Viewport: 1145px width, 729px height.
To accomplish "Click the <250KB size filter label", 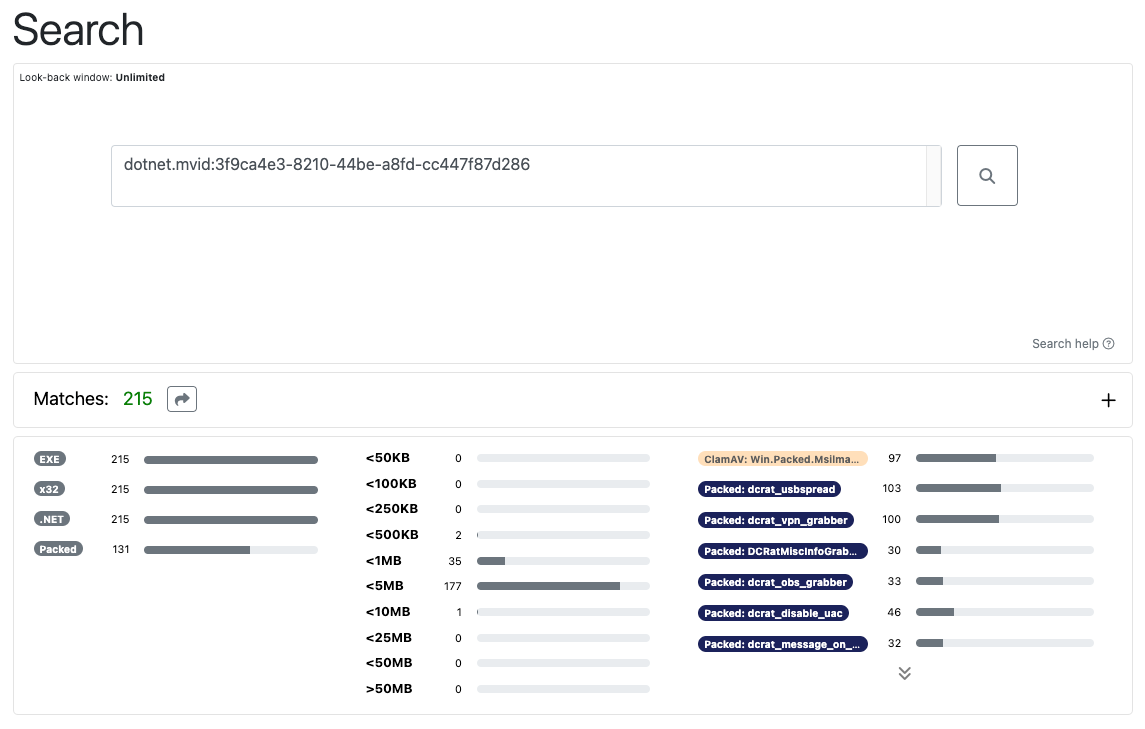I will click(x=392, y=508).
